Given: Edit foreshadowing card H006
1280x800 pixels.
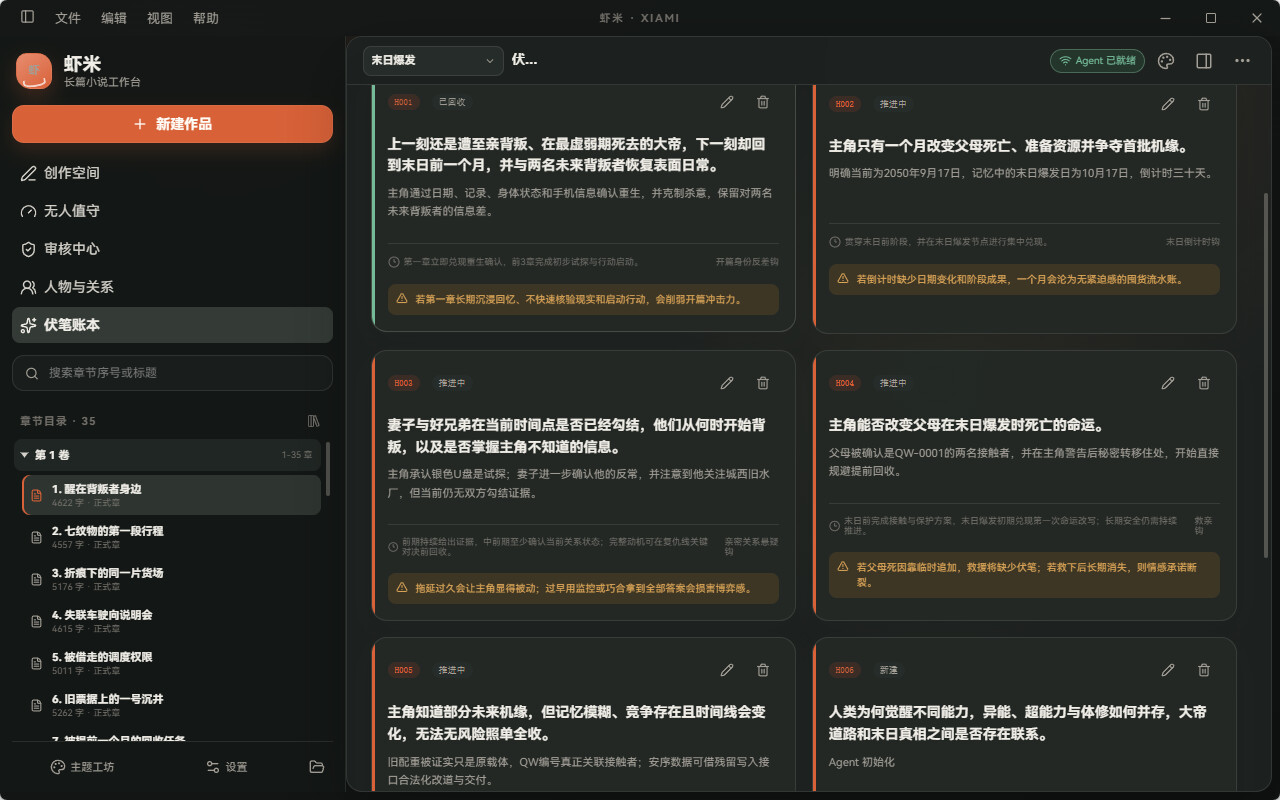Looking at the screenshot, I should [x=1168, y=670].
